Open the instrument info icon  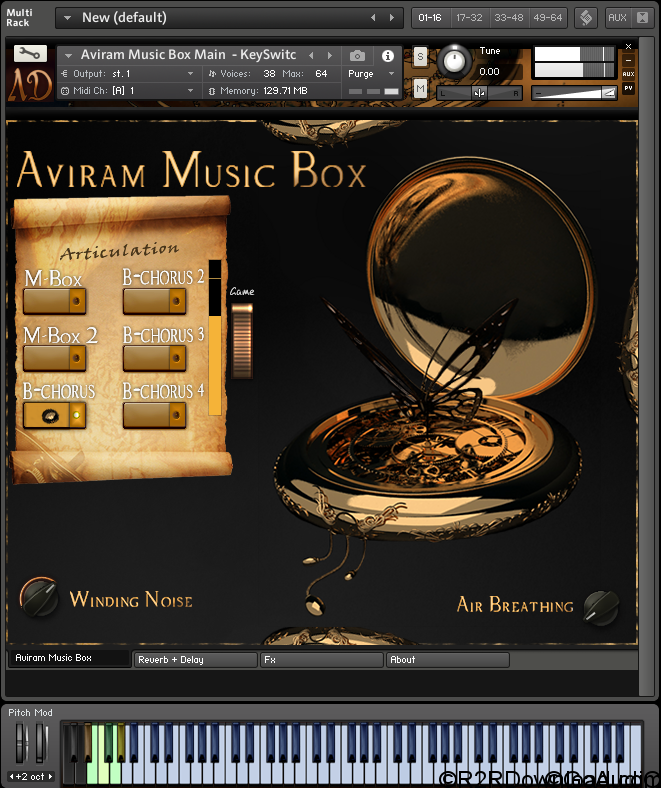point(388,56)
